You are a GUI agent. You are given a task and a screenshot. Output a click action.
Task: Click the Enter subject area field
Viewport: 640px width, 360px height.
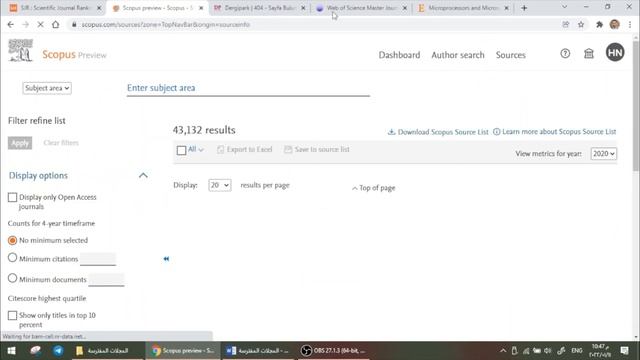(248, 88)
